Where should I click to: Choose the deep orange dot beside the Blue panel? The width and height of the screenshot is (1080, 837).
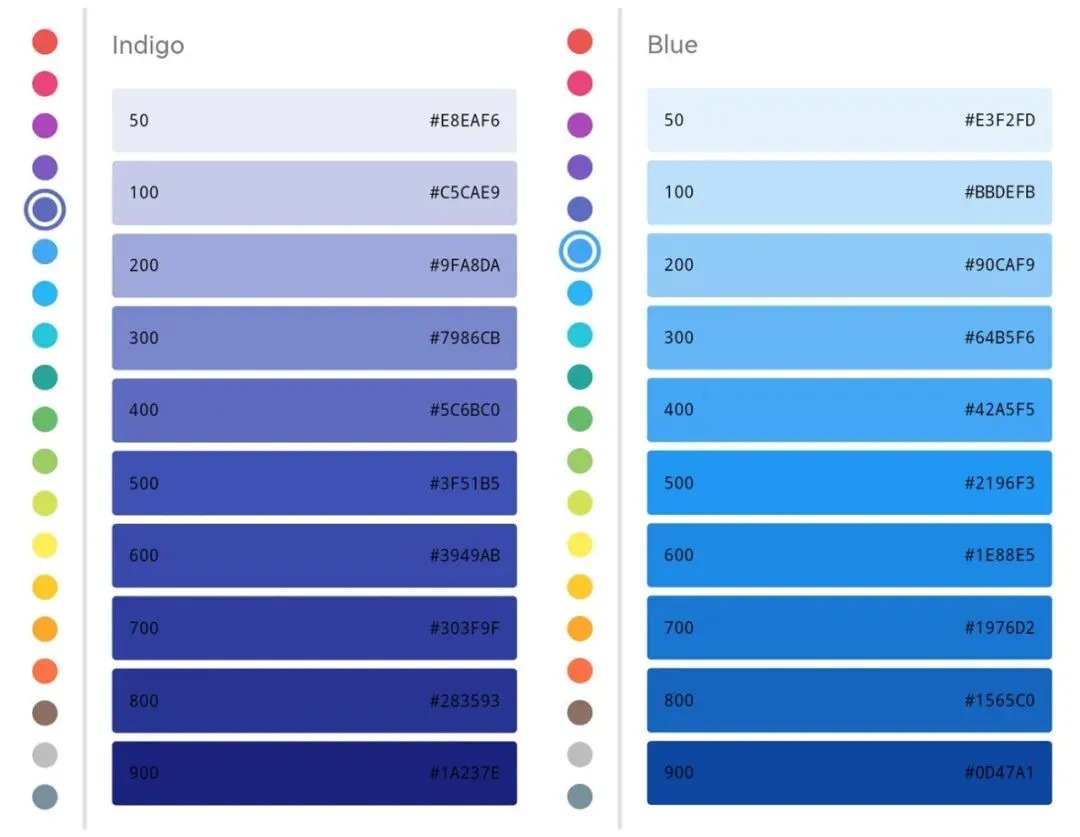(580, 670)
